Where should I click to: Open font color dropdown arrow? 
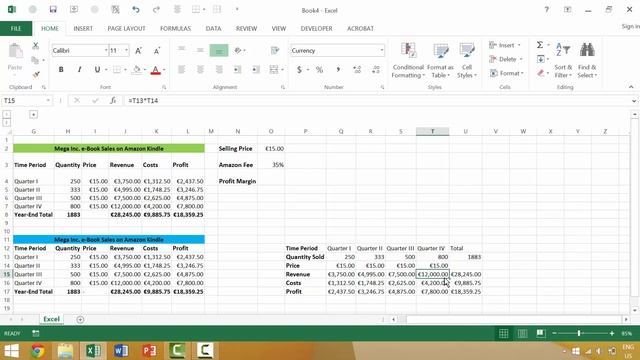click(164, 70)
